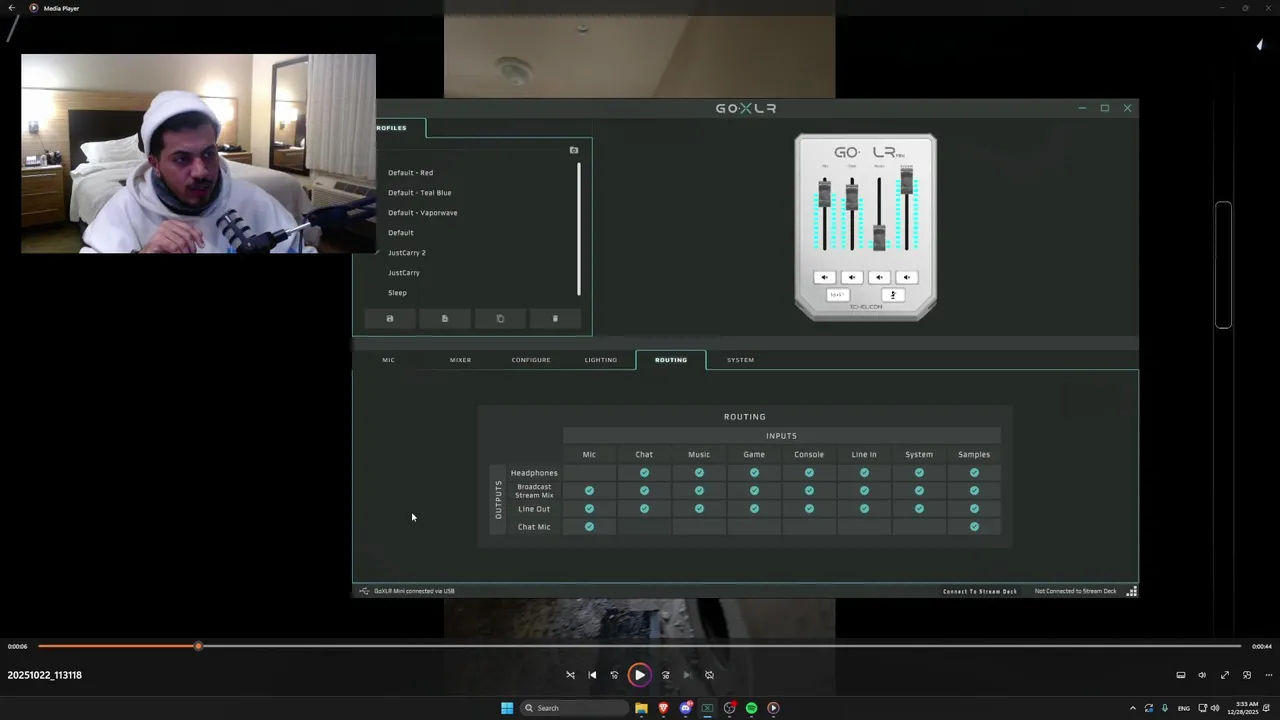This screenshot has height=720, width=1280.
Task: Go back in Media Player
Action: click(x=12, y=8)
